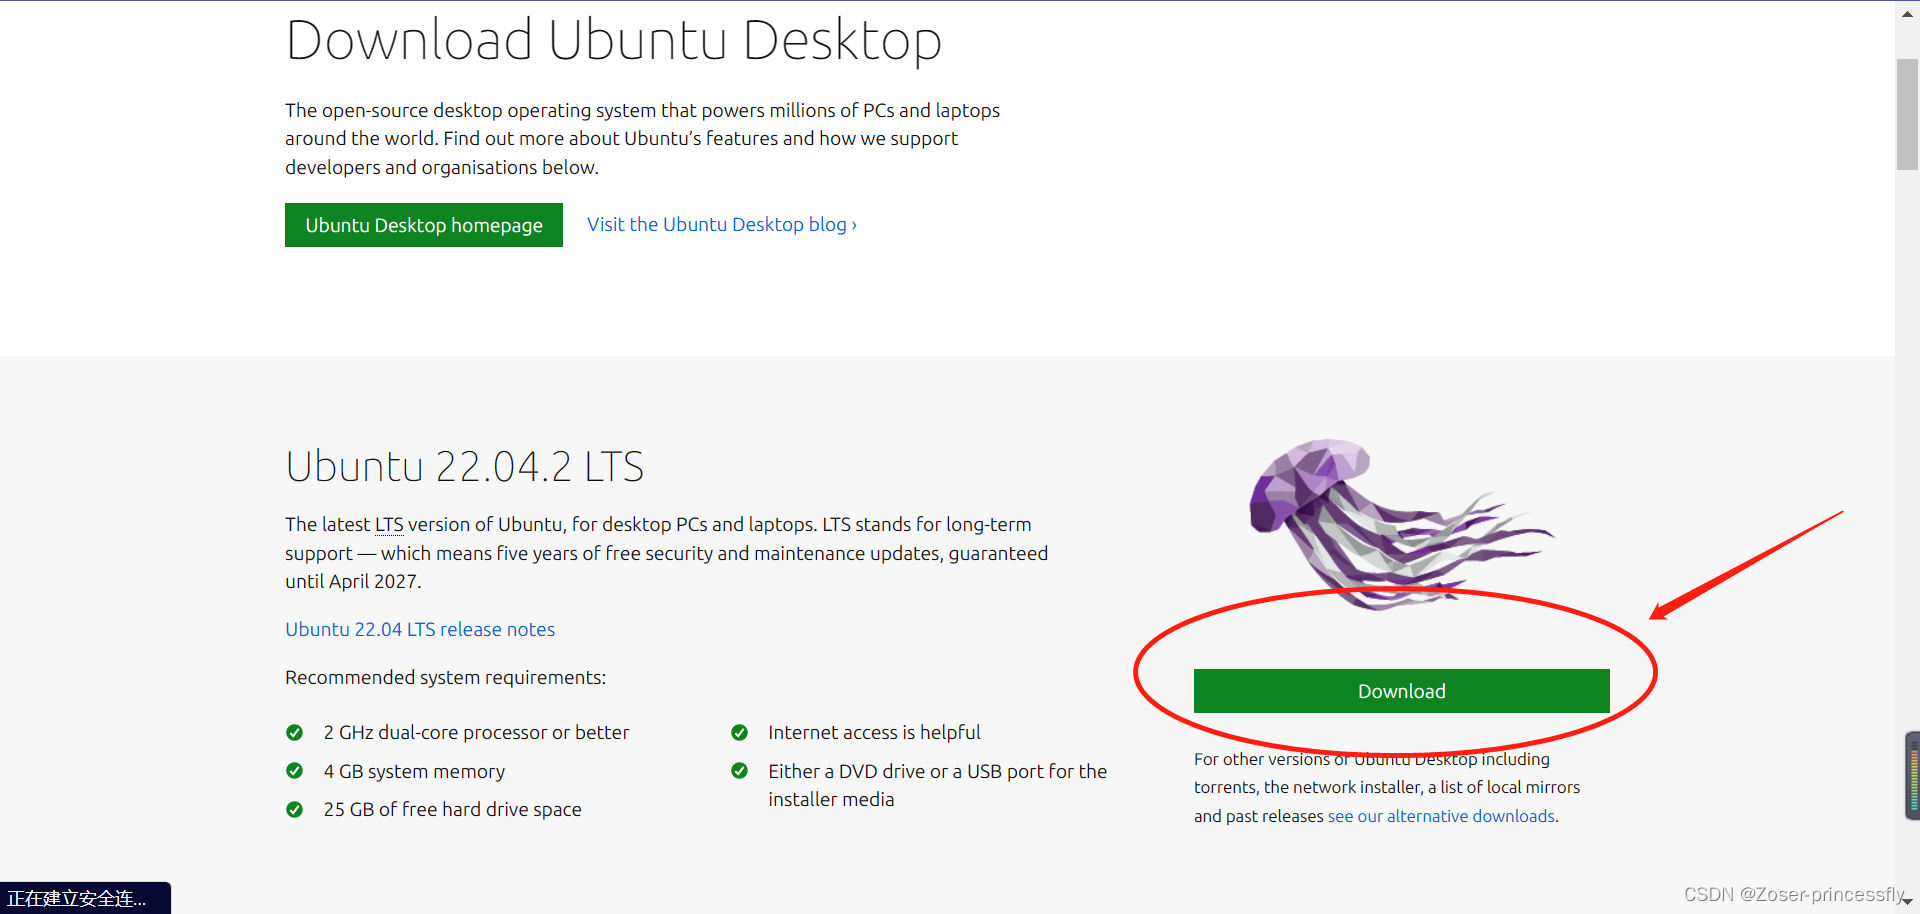This screenshot has width=1920, height=914.
Task: Click the Download Ubuntu Desktop heading
Action: 613,41
